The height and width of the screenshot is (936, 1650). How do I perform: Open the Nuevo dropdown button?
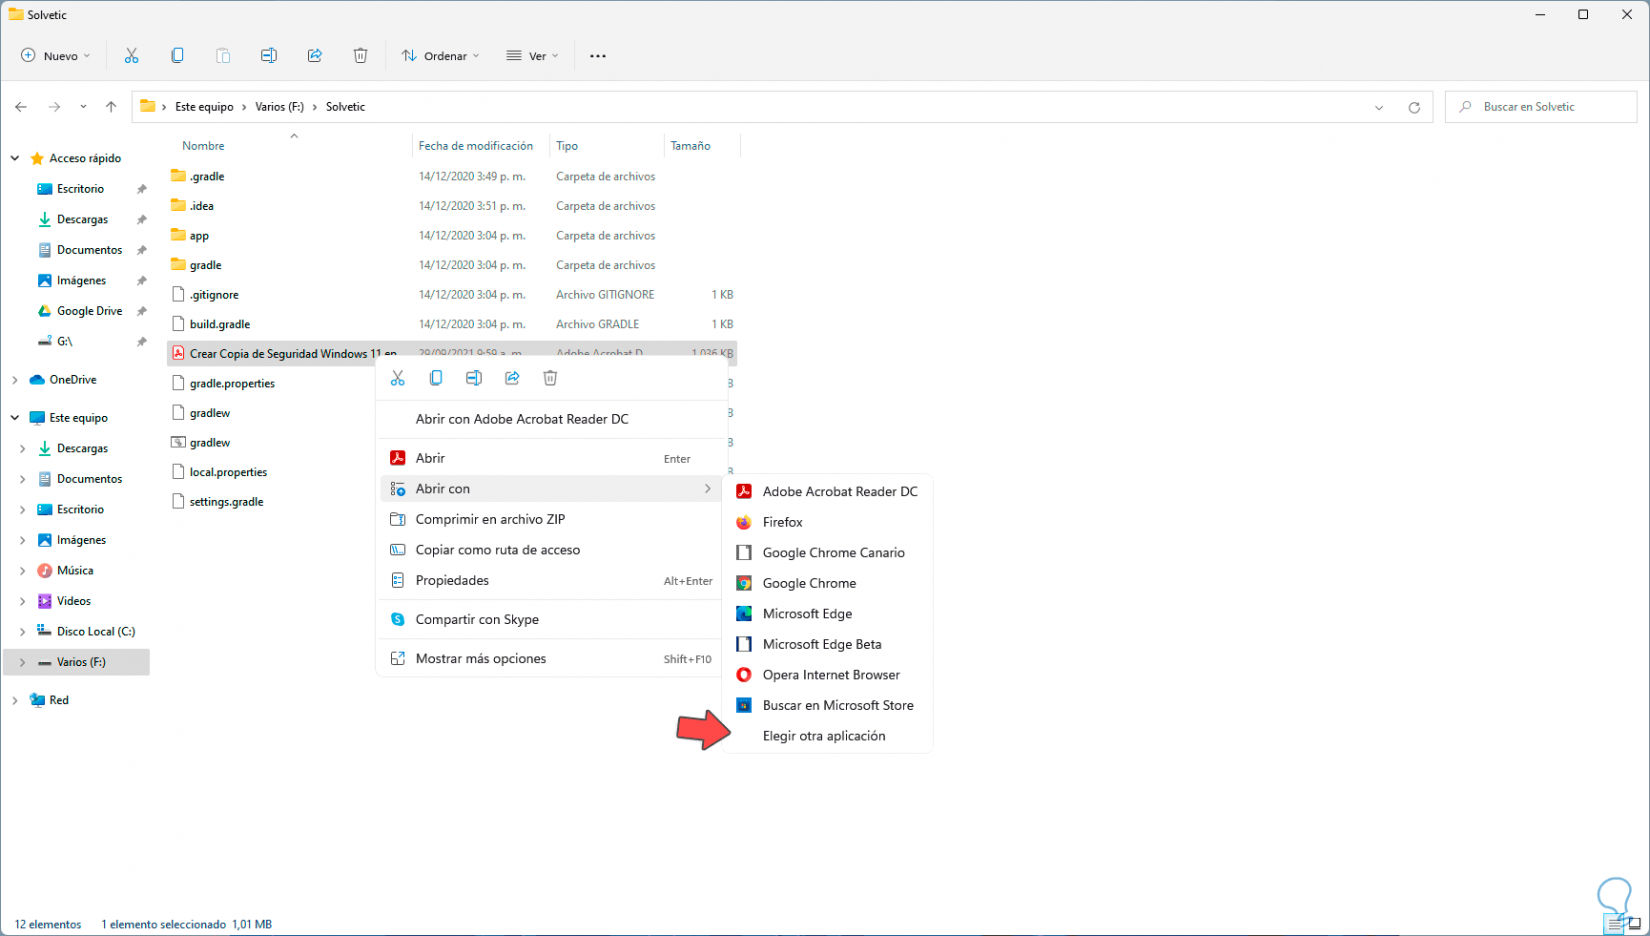pyautogui.click(x=56, y=56)
